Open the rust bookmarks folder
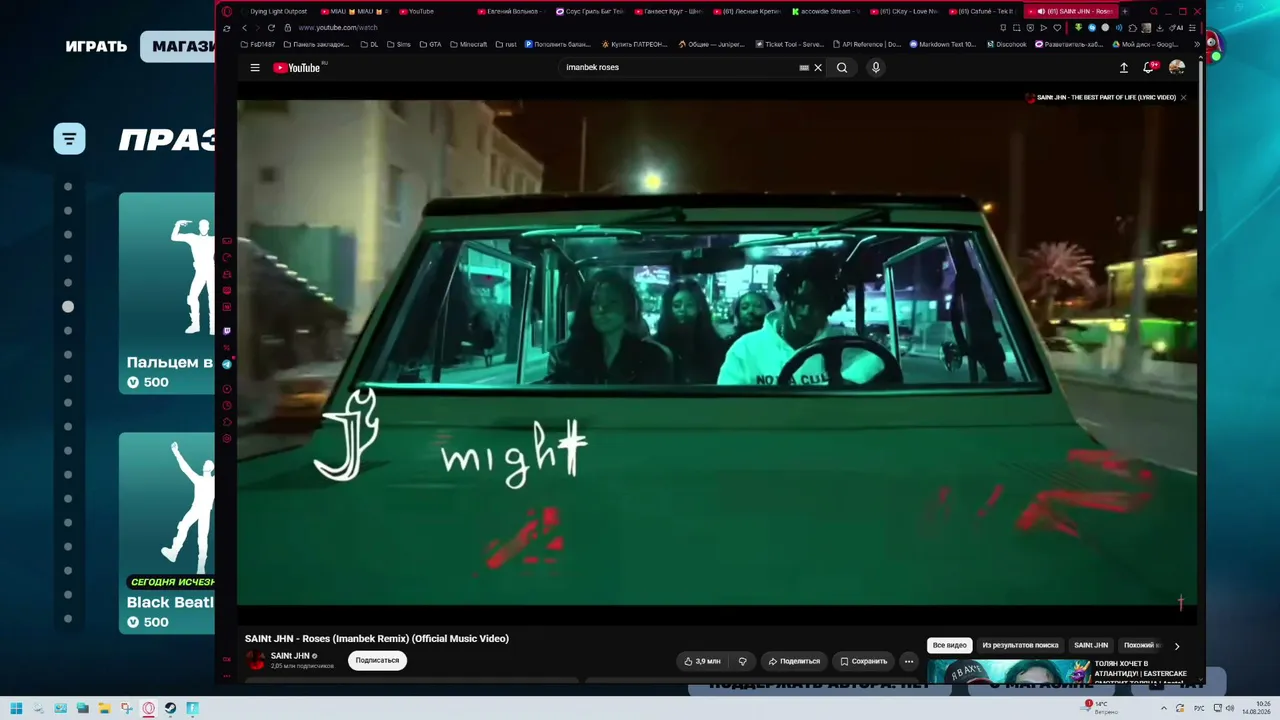 pos(506,44)
